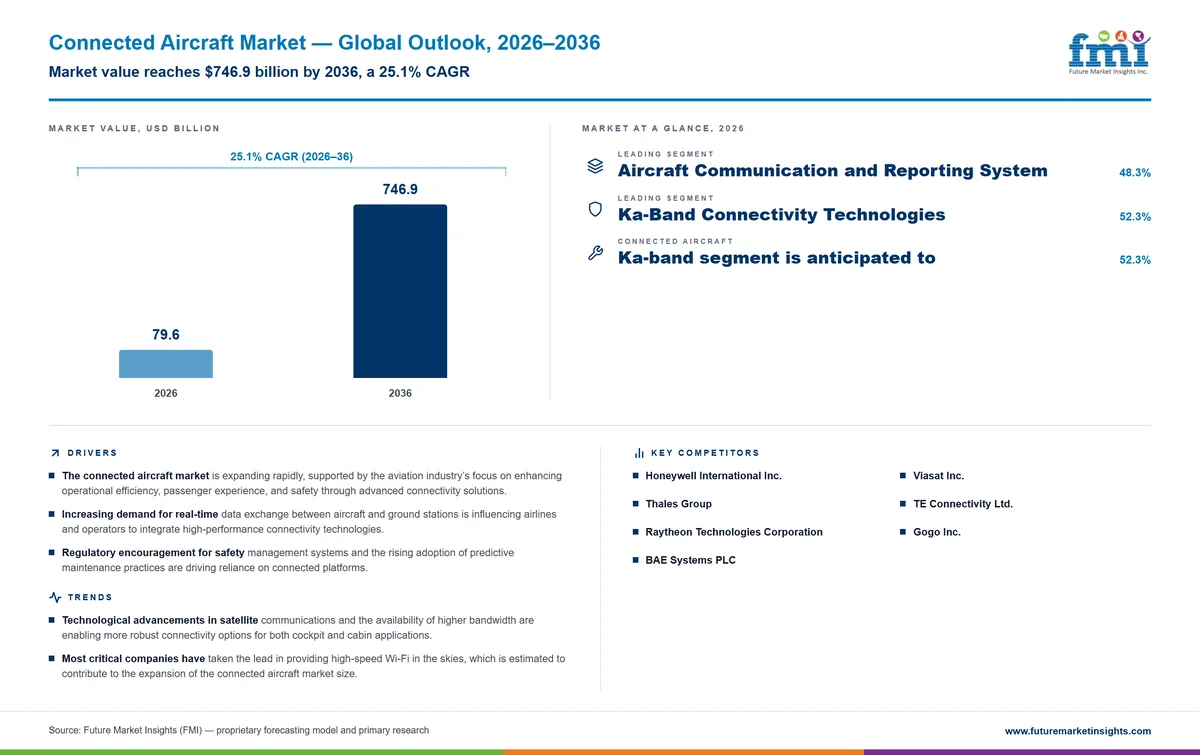Click the DRIVERS heading
1200x755 pixels.
[x=93, y=454]
